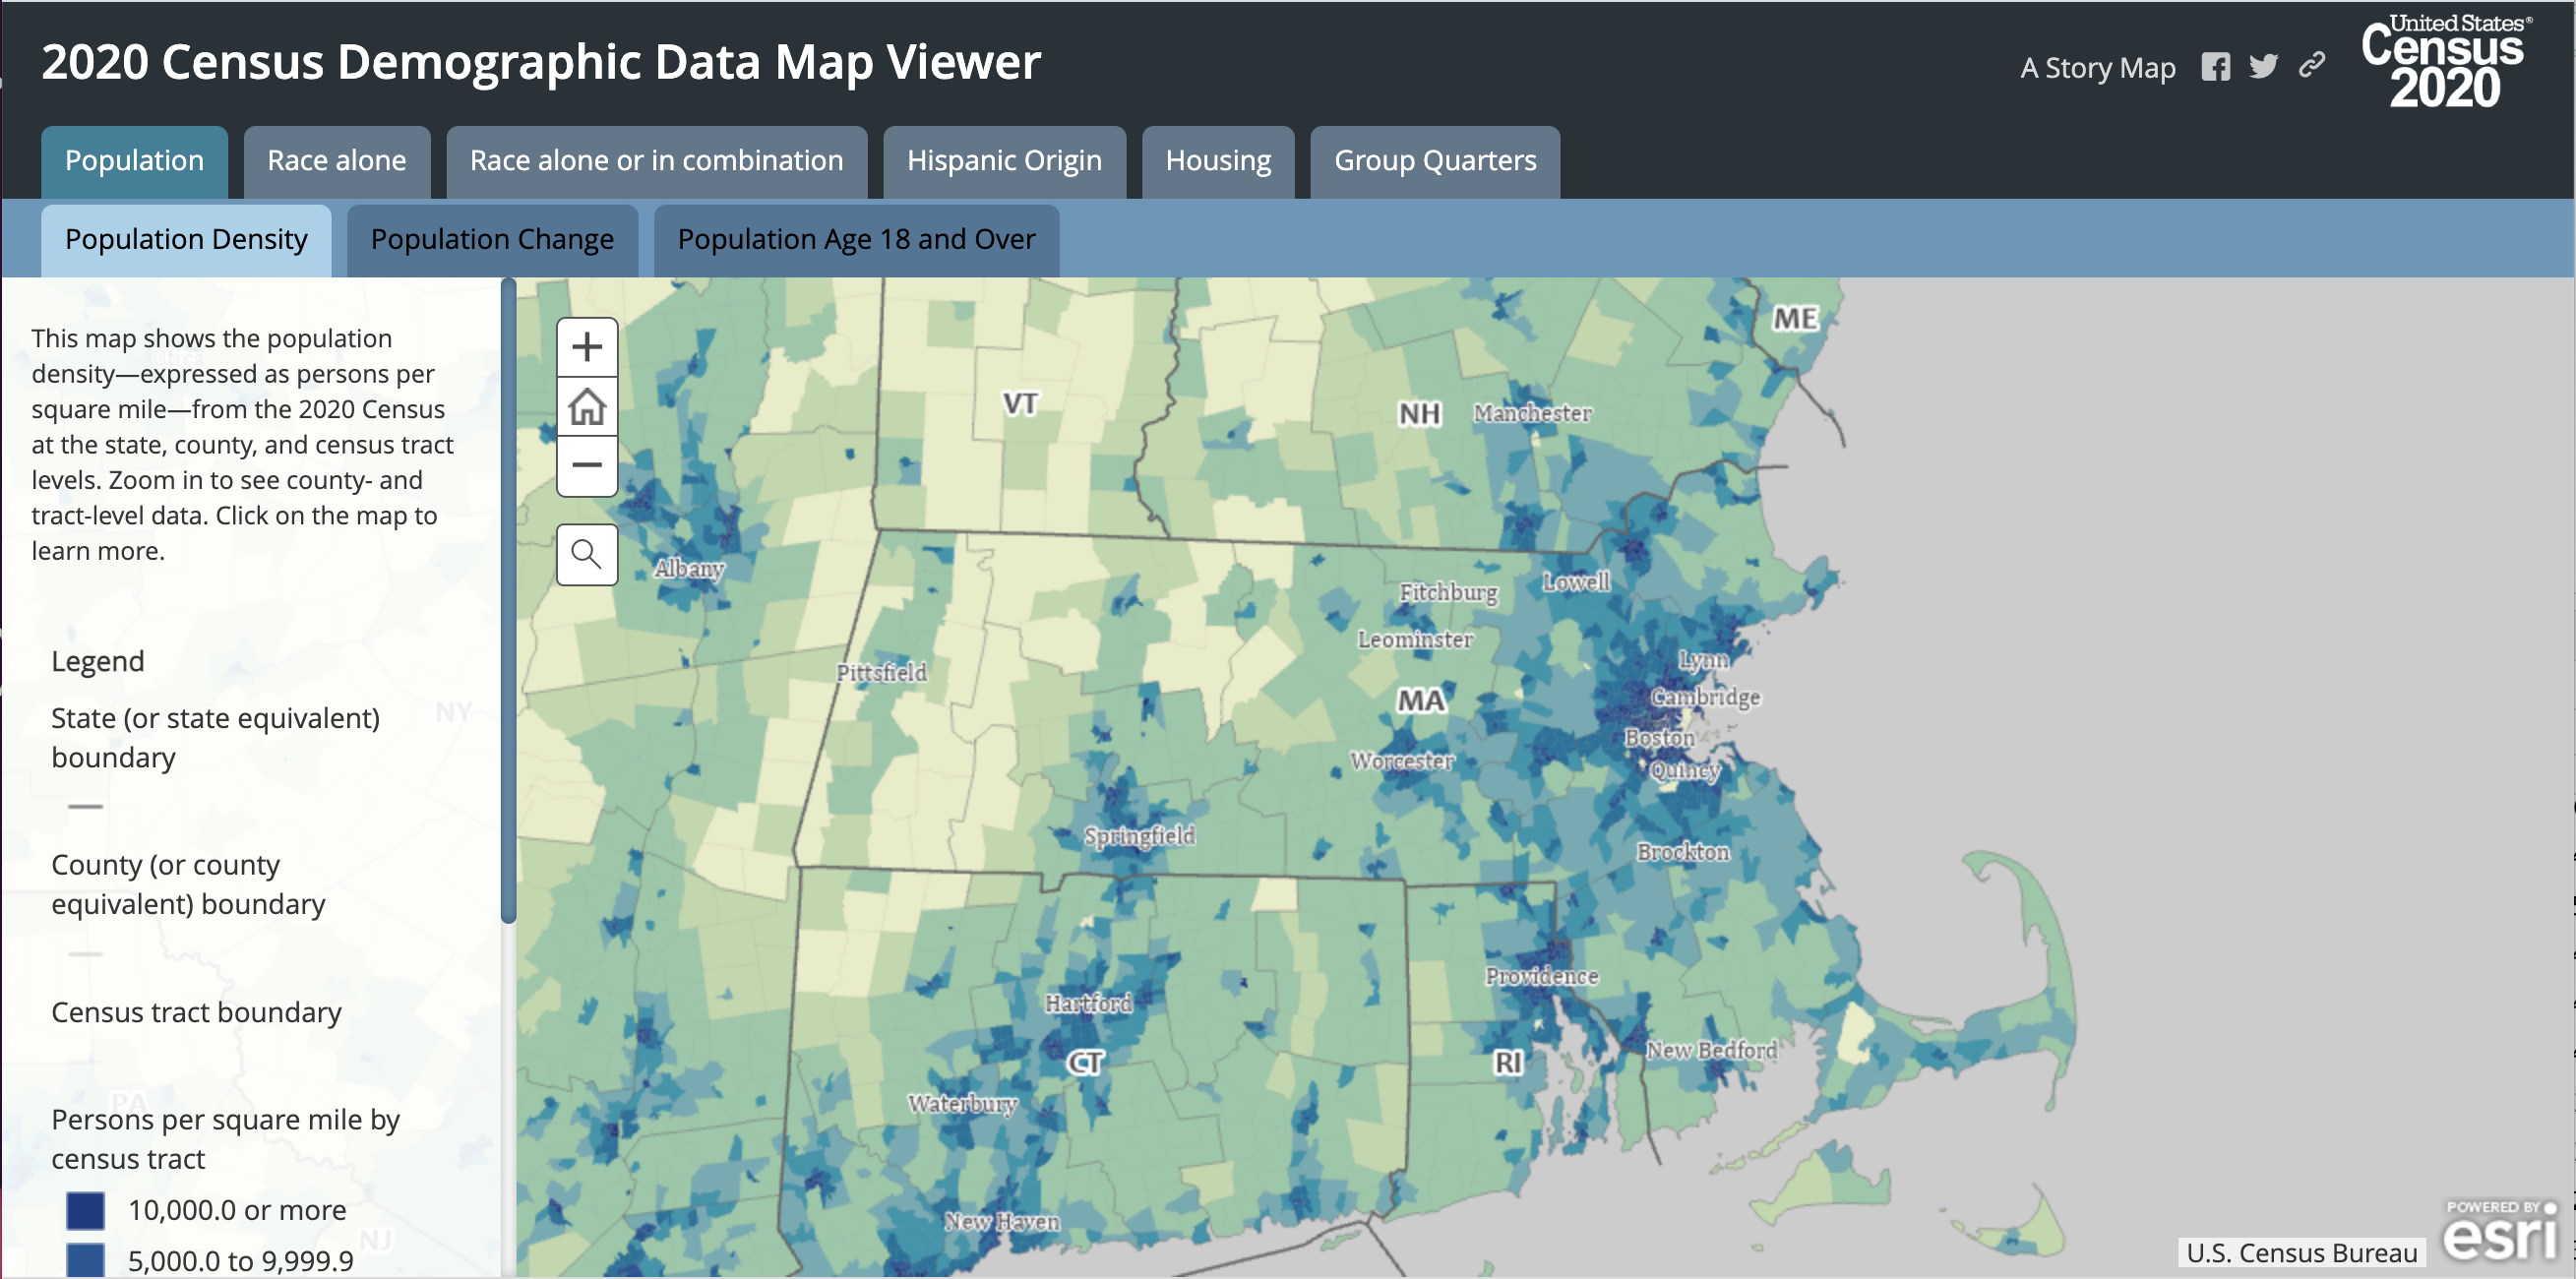Reset map to home extent

tap(587, 406)
